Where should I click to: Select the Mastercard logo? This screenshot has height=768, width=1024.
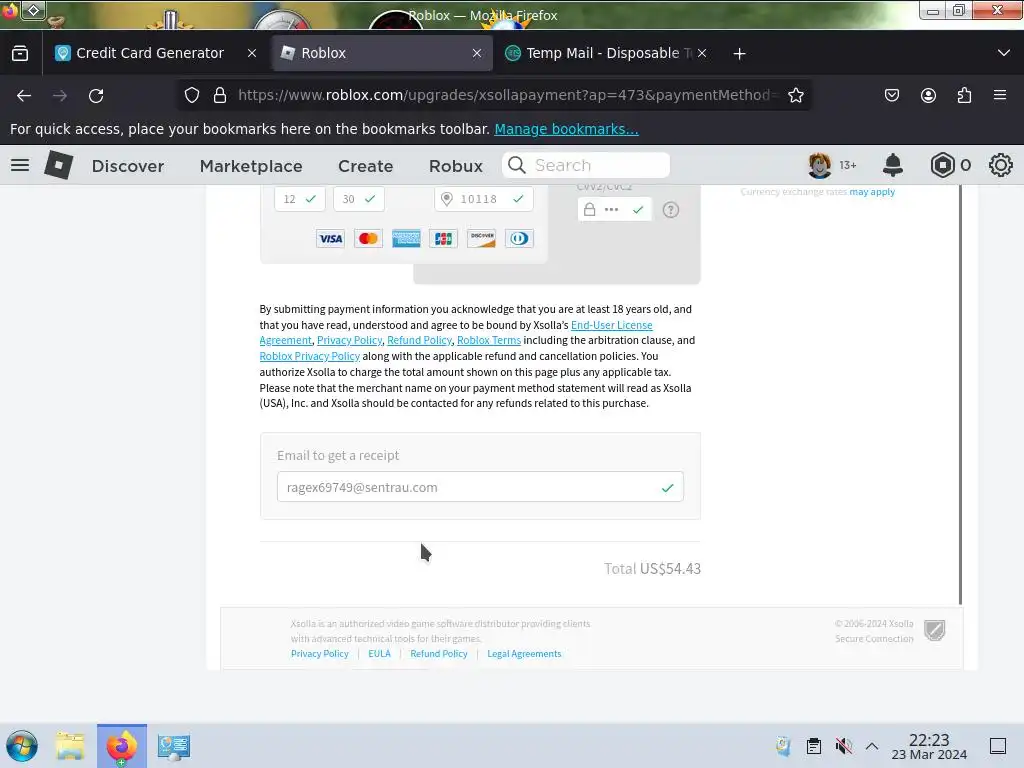(x=368, y=238)
